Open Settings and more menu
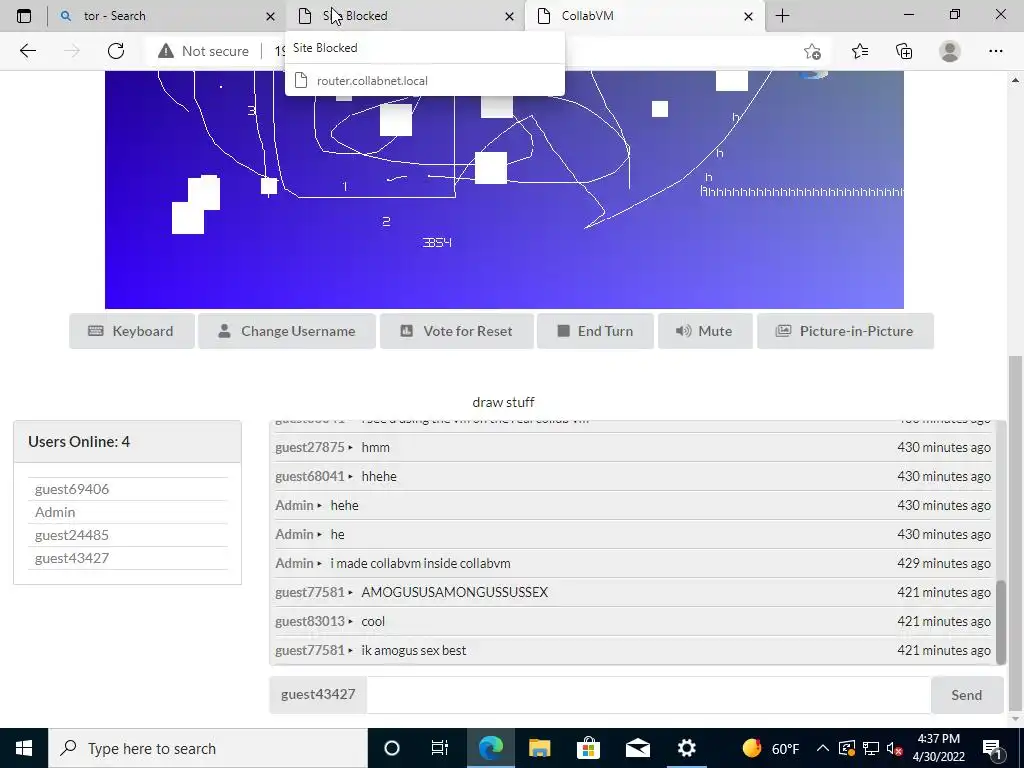 point(995,51)
